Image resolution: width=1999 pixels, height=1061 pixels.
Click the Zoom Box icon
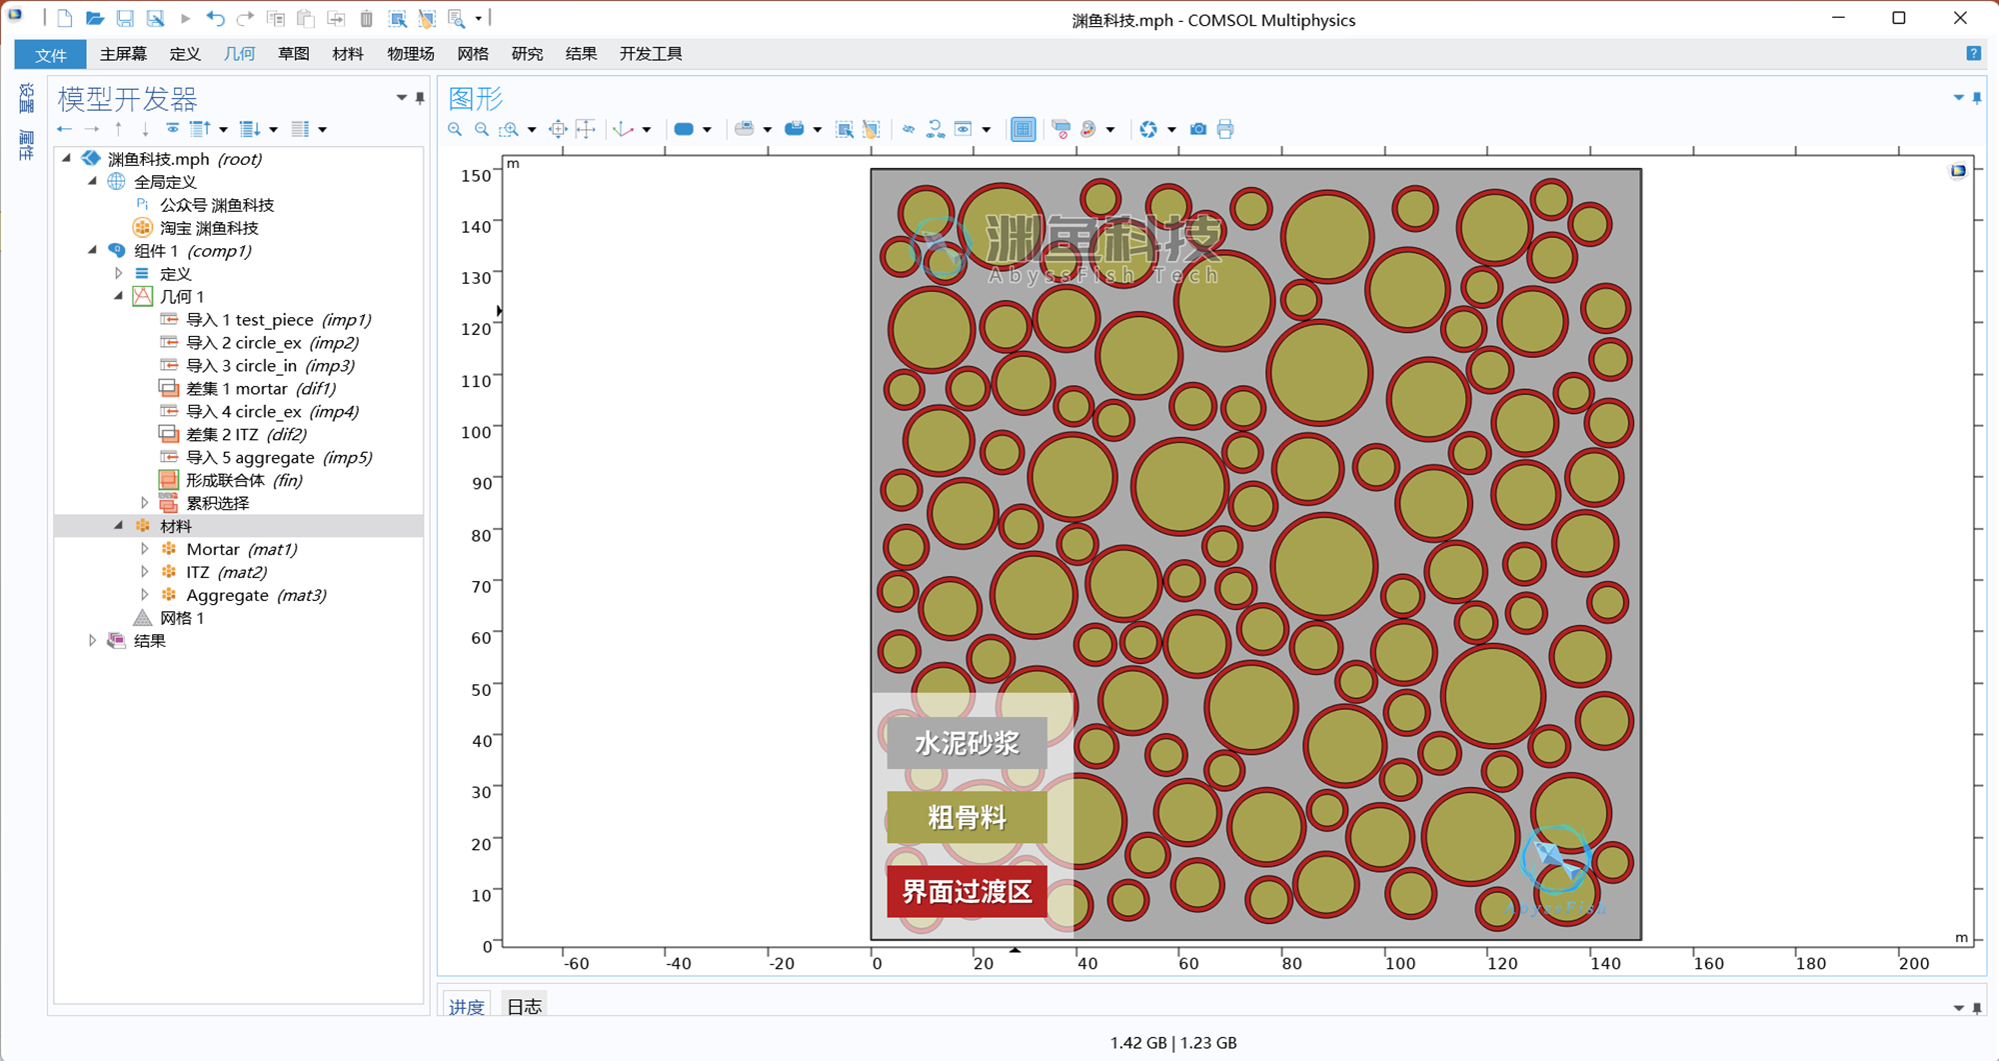[x=509, y=129]
